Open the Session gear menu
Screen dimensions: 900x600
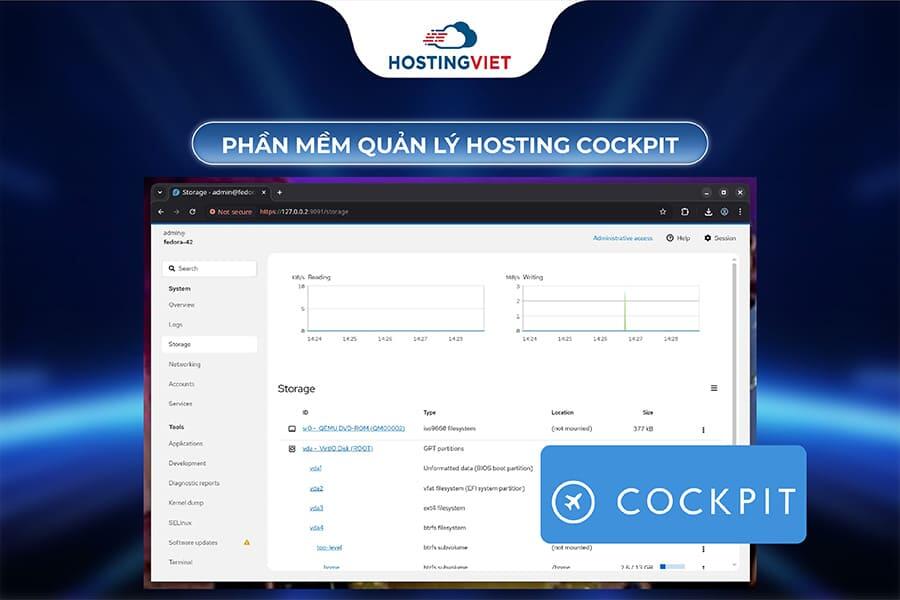point(708,238)
